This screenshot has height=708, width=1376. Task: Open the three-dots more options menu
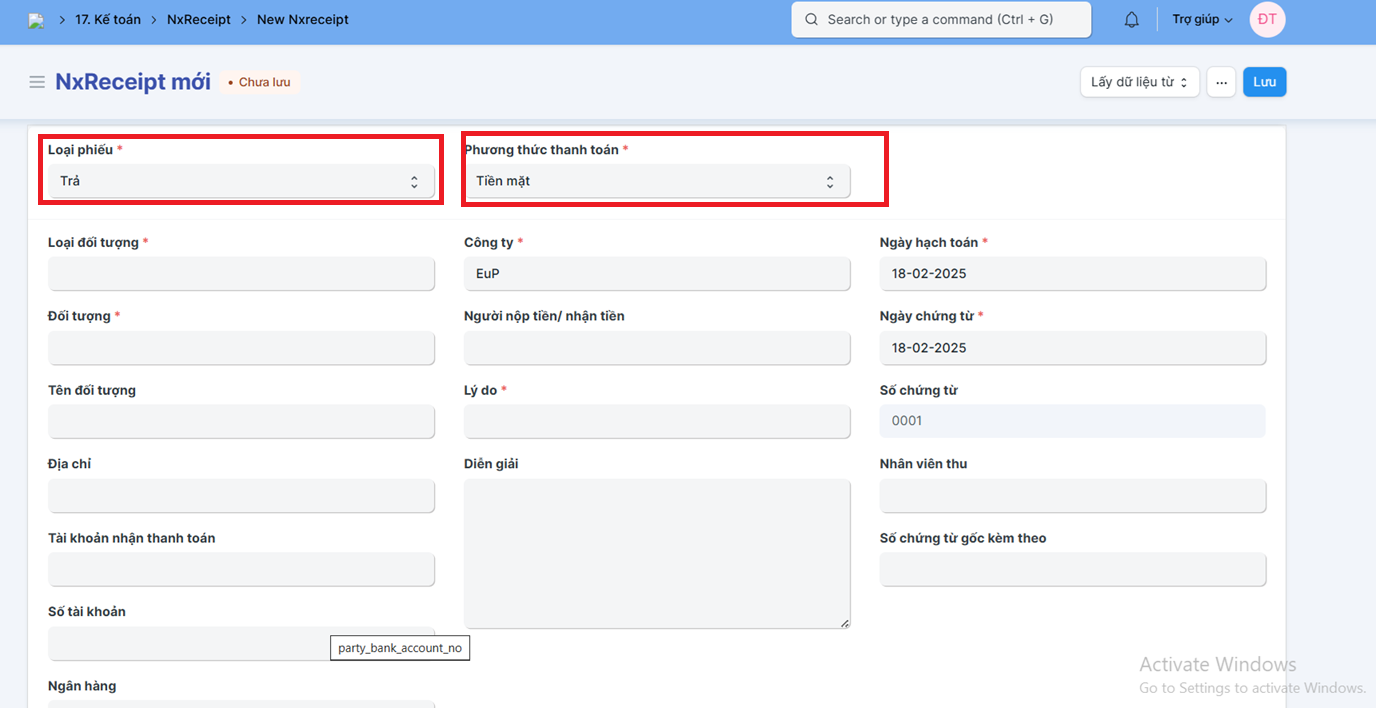1221,82
